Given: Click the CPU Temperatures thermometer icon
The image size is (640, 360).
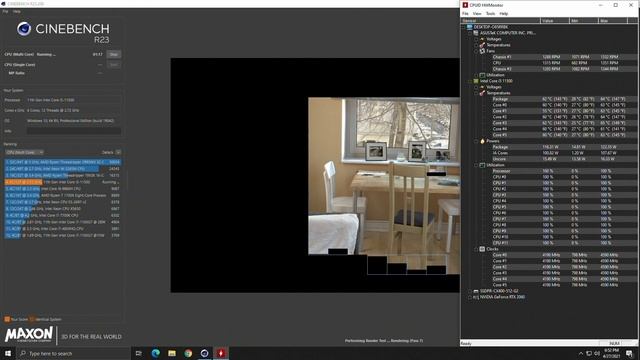Looking at the screenshot, I should click(x=482, y=93).
